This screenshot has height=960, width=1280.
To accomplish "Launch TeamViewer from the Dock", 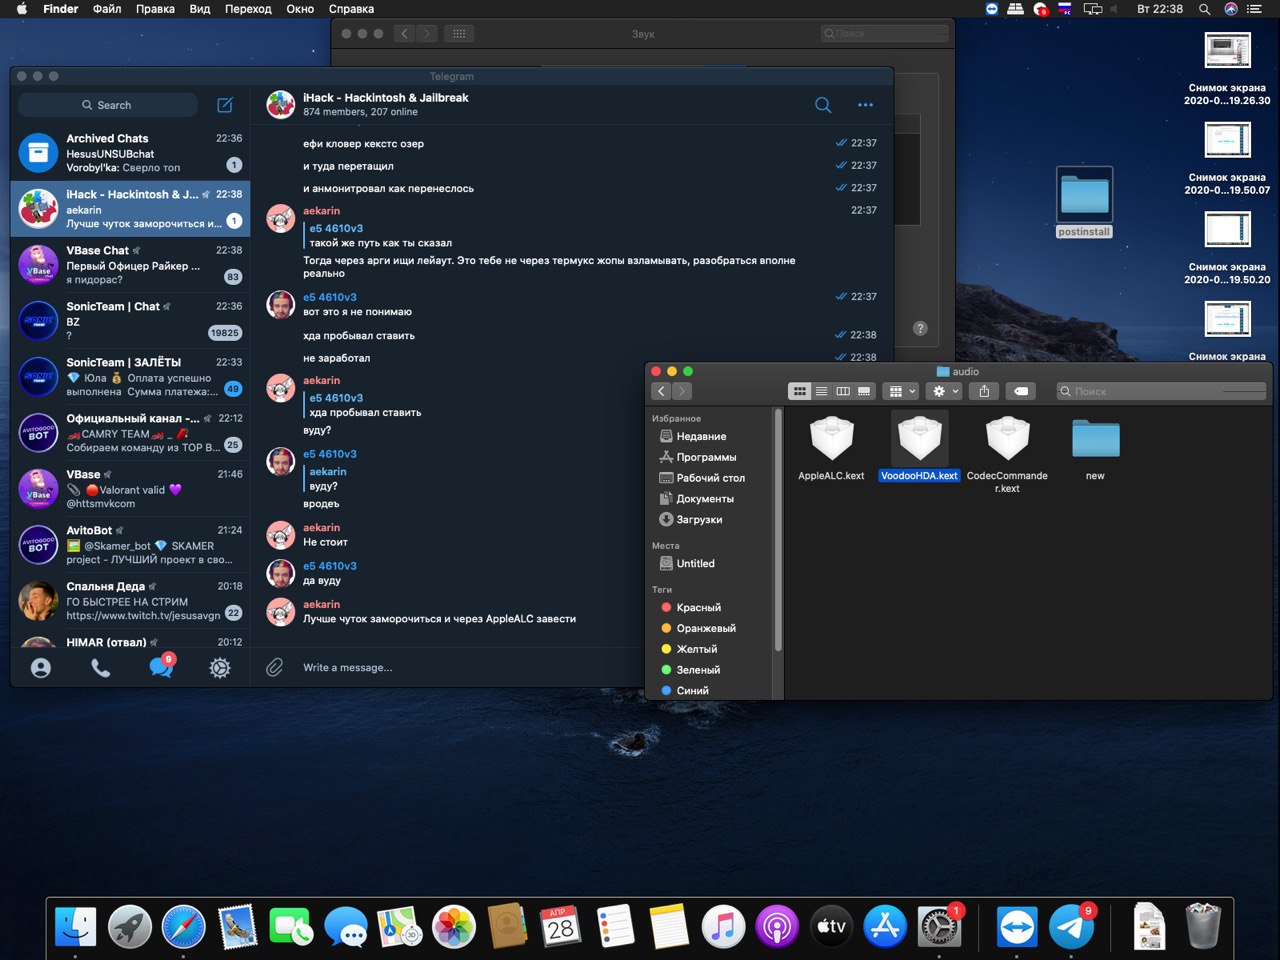I will point(1018,927).
